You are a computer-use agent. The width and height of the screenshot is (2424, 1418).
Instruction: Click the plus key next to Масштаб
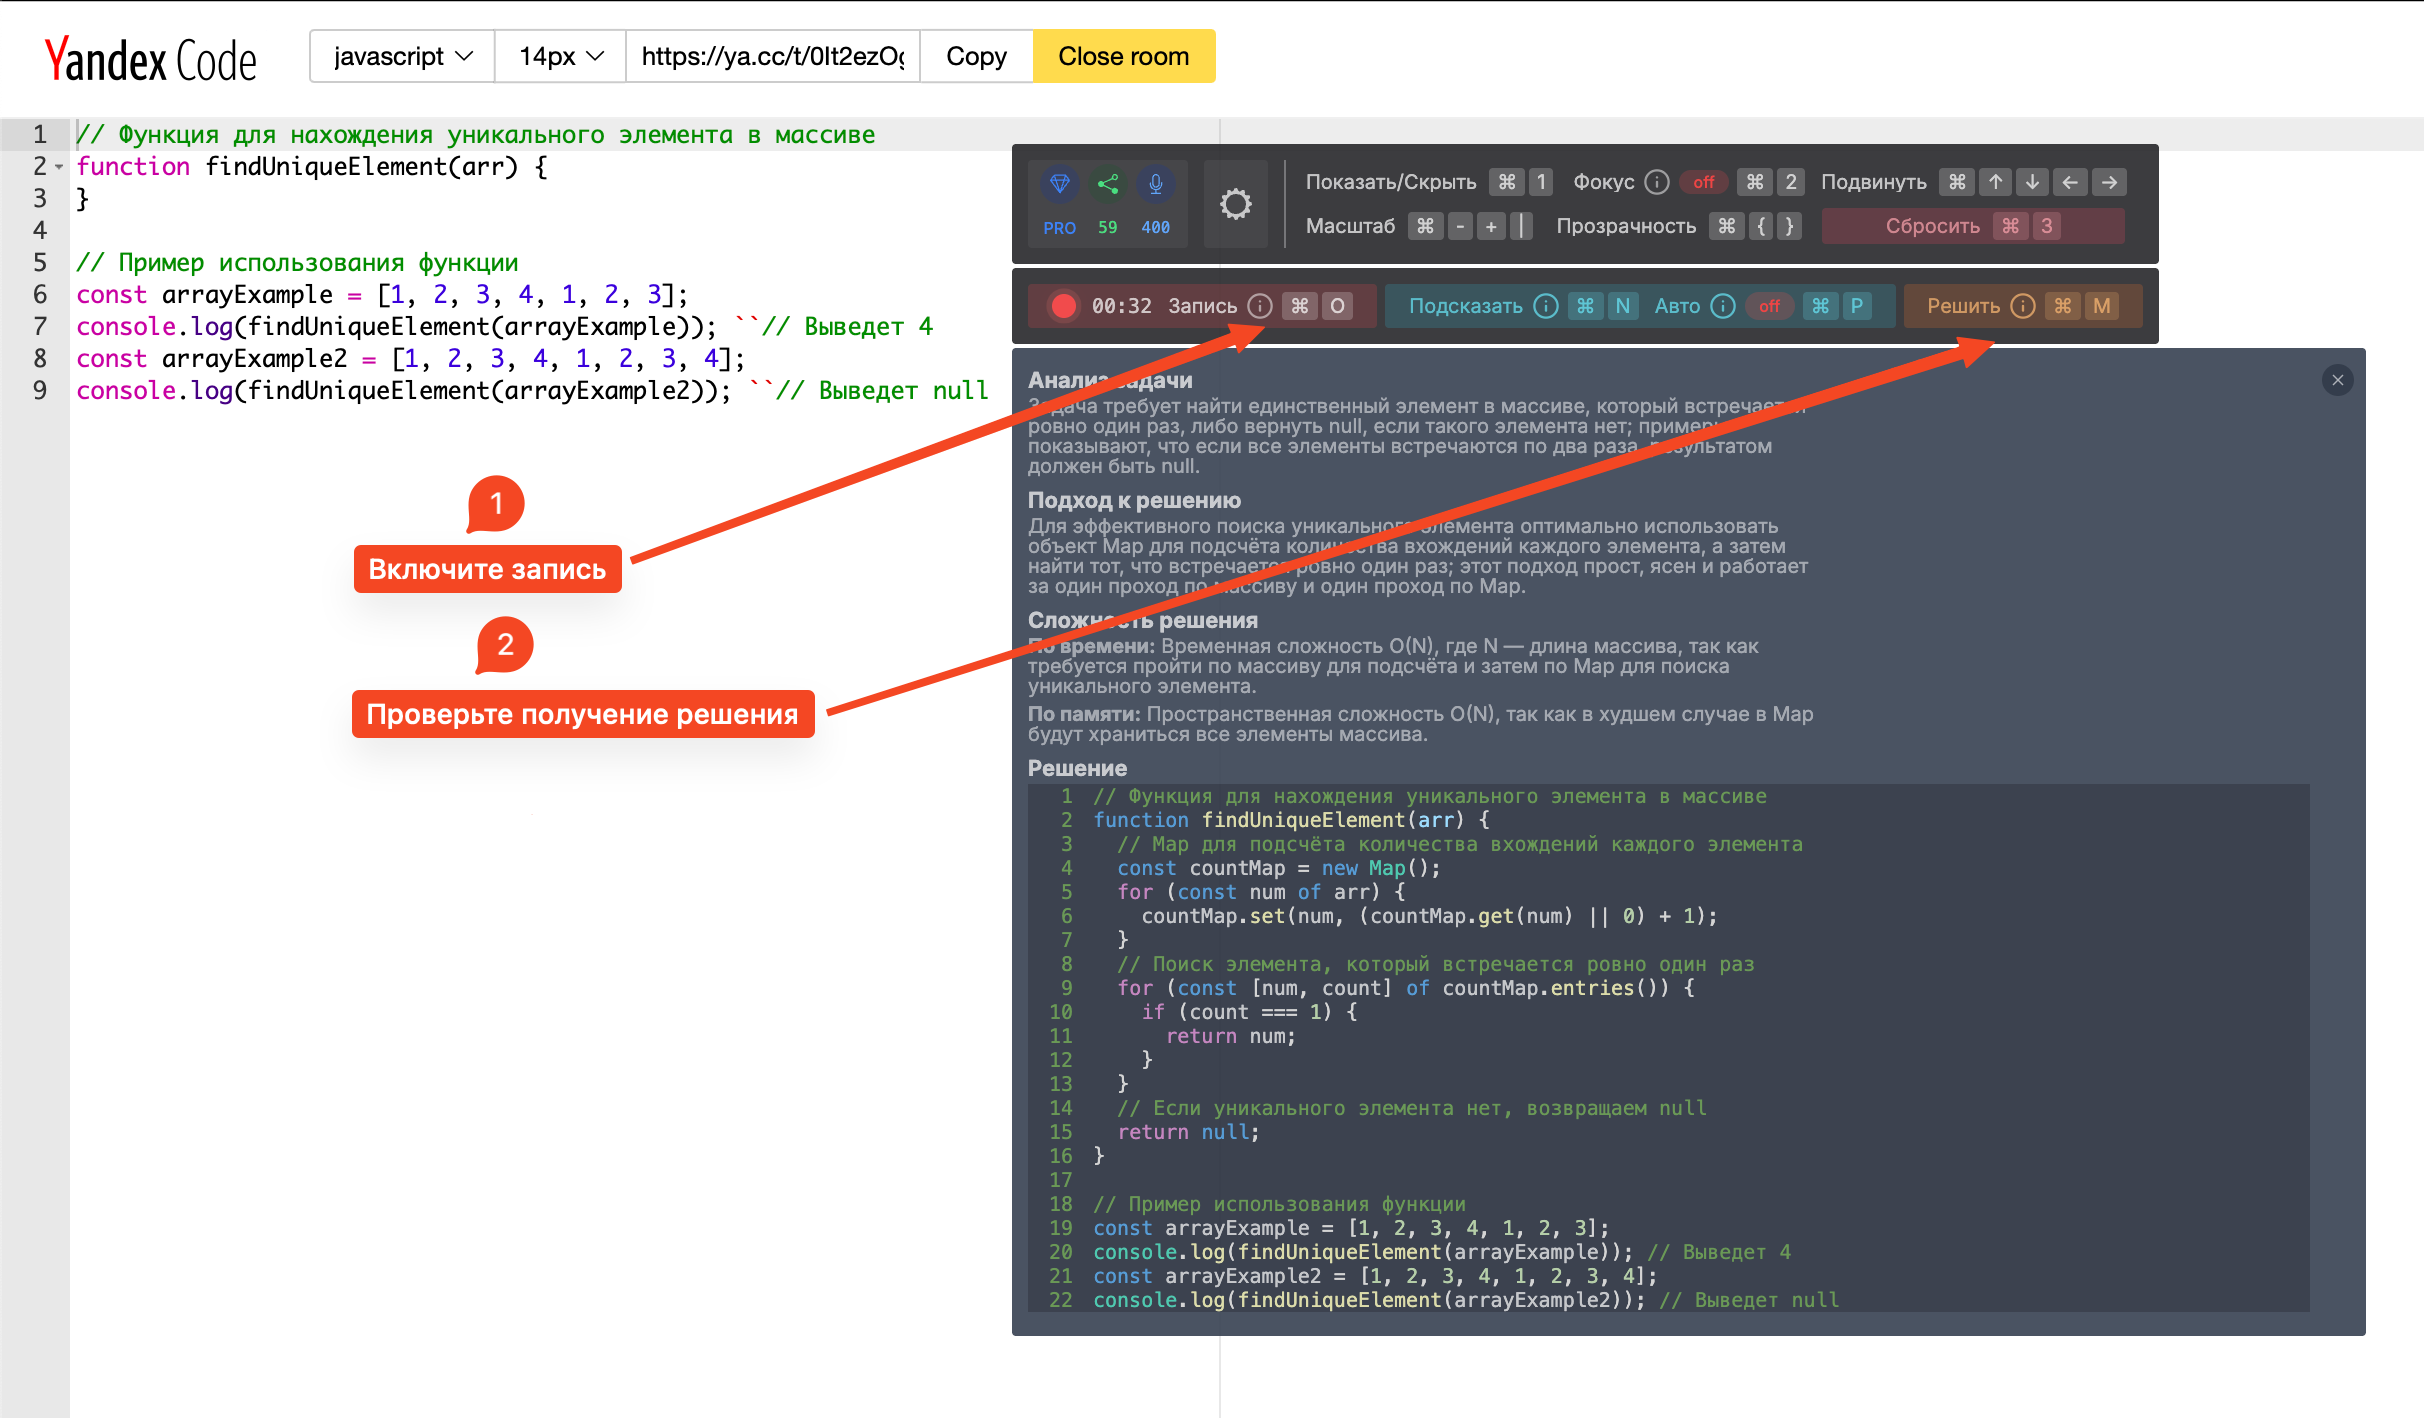[1491, 226]
